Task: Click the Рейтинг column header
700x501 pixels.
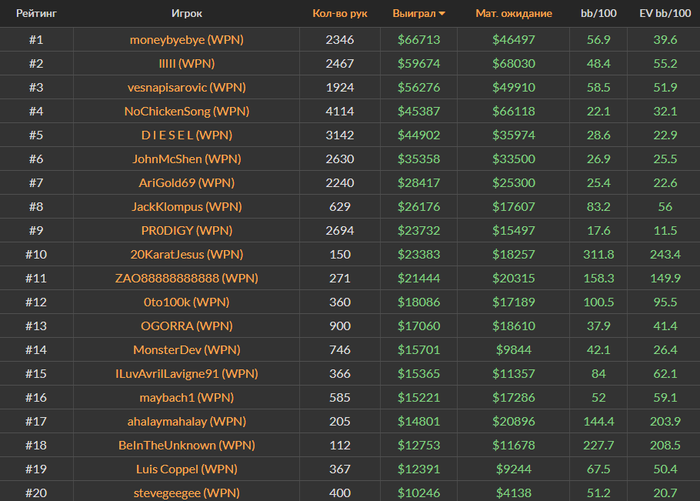Action: pyautogui.click(x=35, y=14)
